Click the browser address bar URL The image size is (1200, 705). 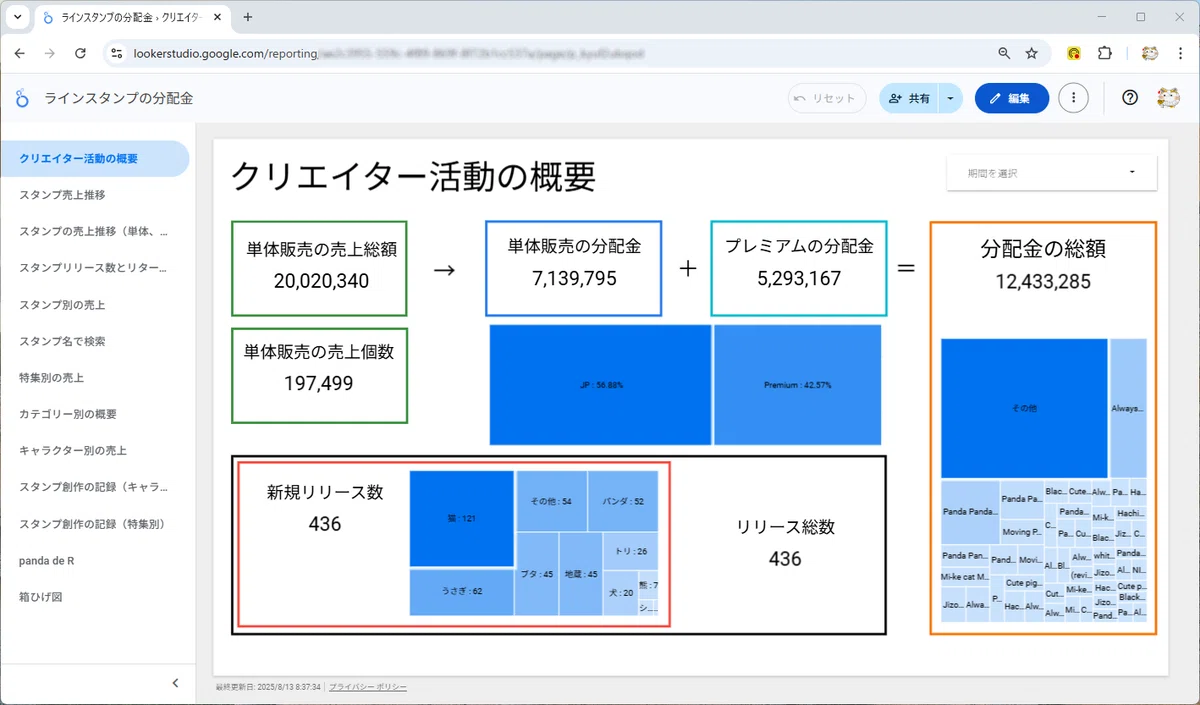tap(389, 53)
